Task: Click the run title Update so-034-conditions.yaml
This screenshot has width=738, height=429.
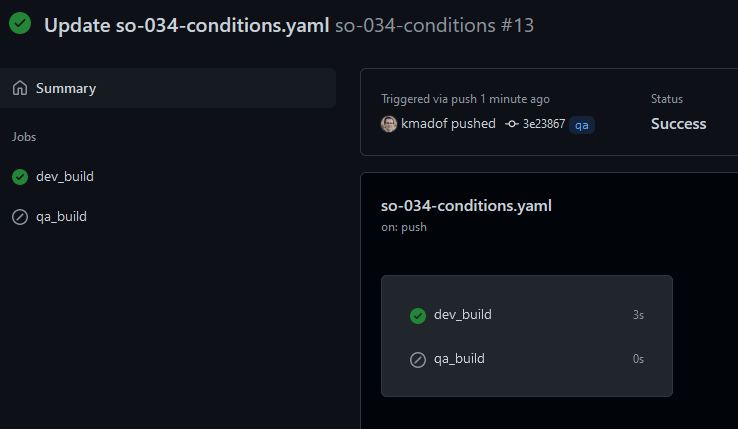Action: pyautogui.click(x=187, y=24)
